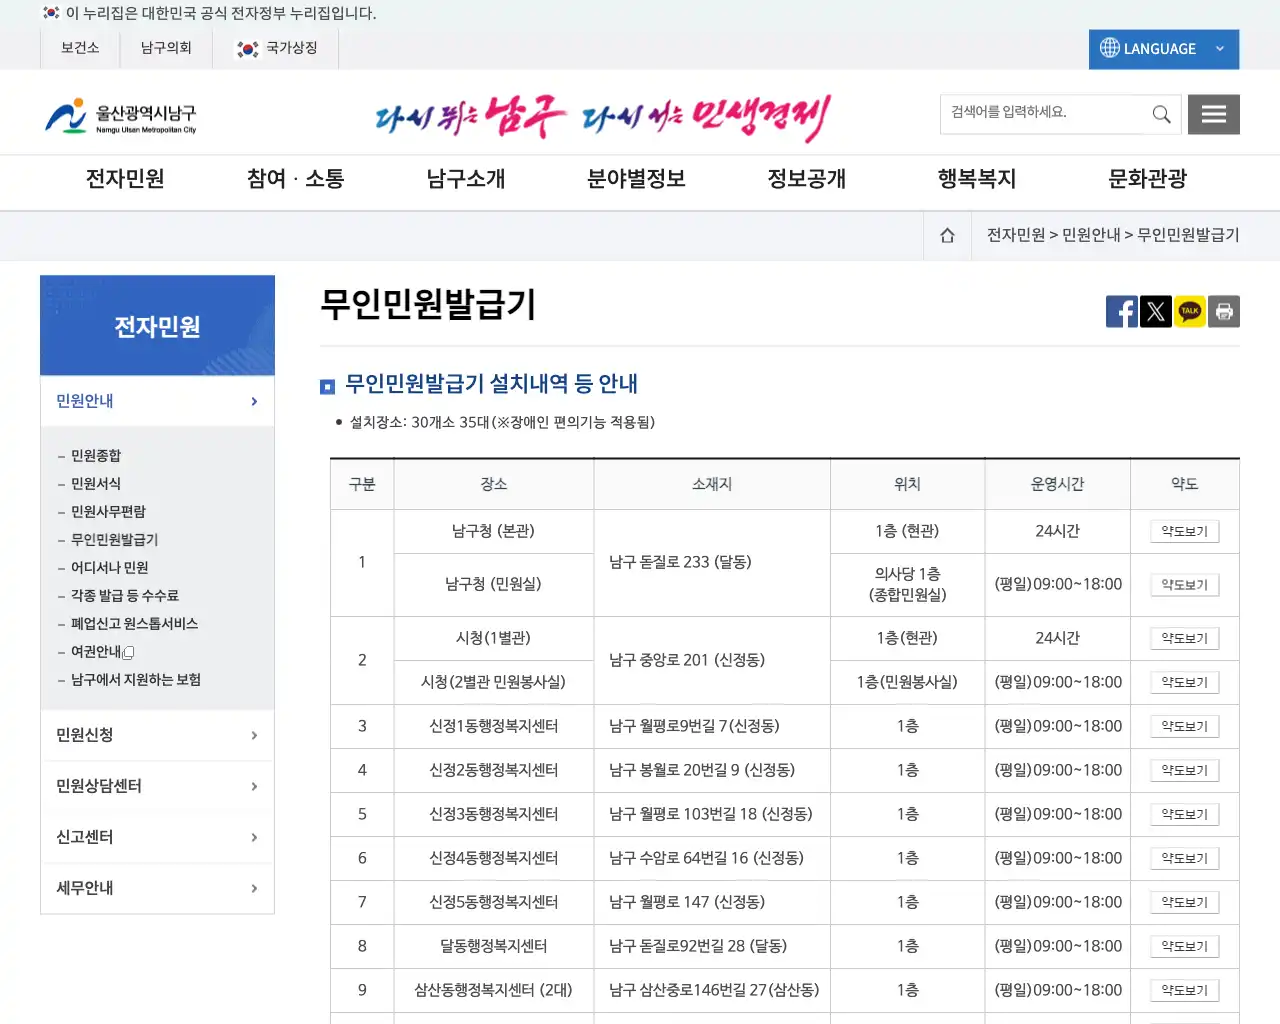Expand 세무안내 sidebar section
The width and height of the screenshot is (1280, 1024).
point(157,888)
